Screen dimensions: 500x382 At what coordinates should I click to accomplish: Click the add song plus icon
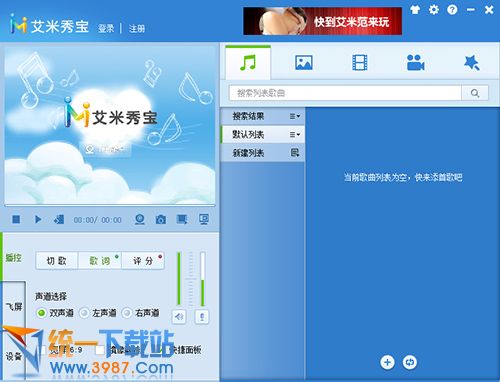[x=387, y=362]
